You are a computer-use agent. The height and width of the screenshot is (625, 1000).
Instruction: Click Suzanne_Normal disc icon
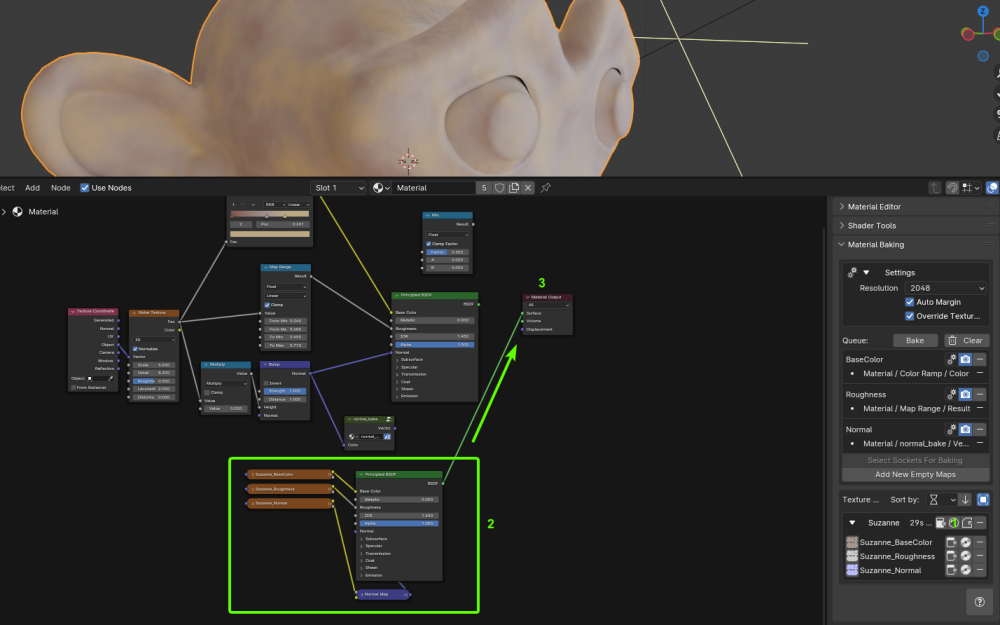(966, 570)
